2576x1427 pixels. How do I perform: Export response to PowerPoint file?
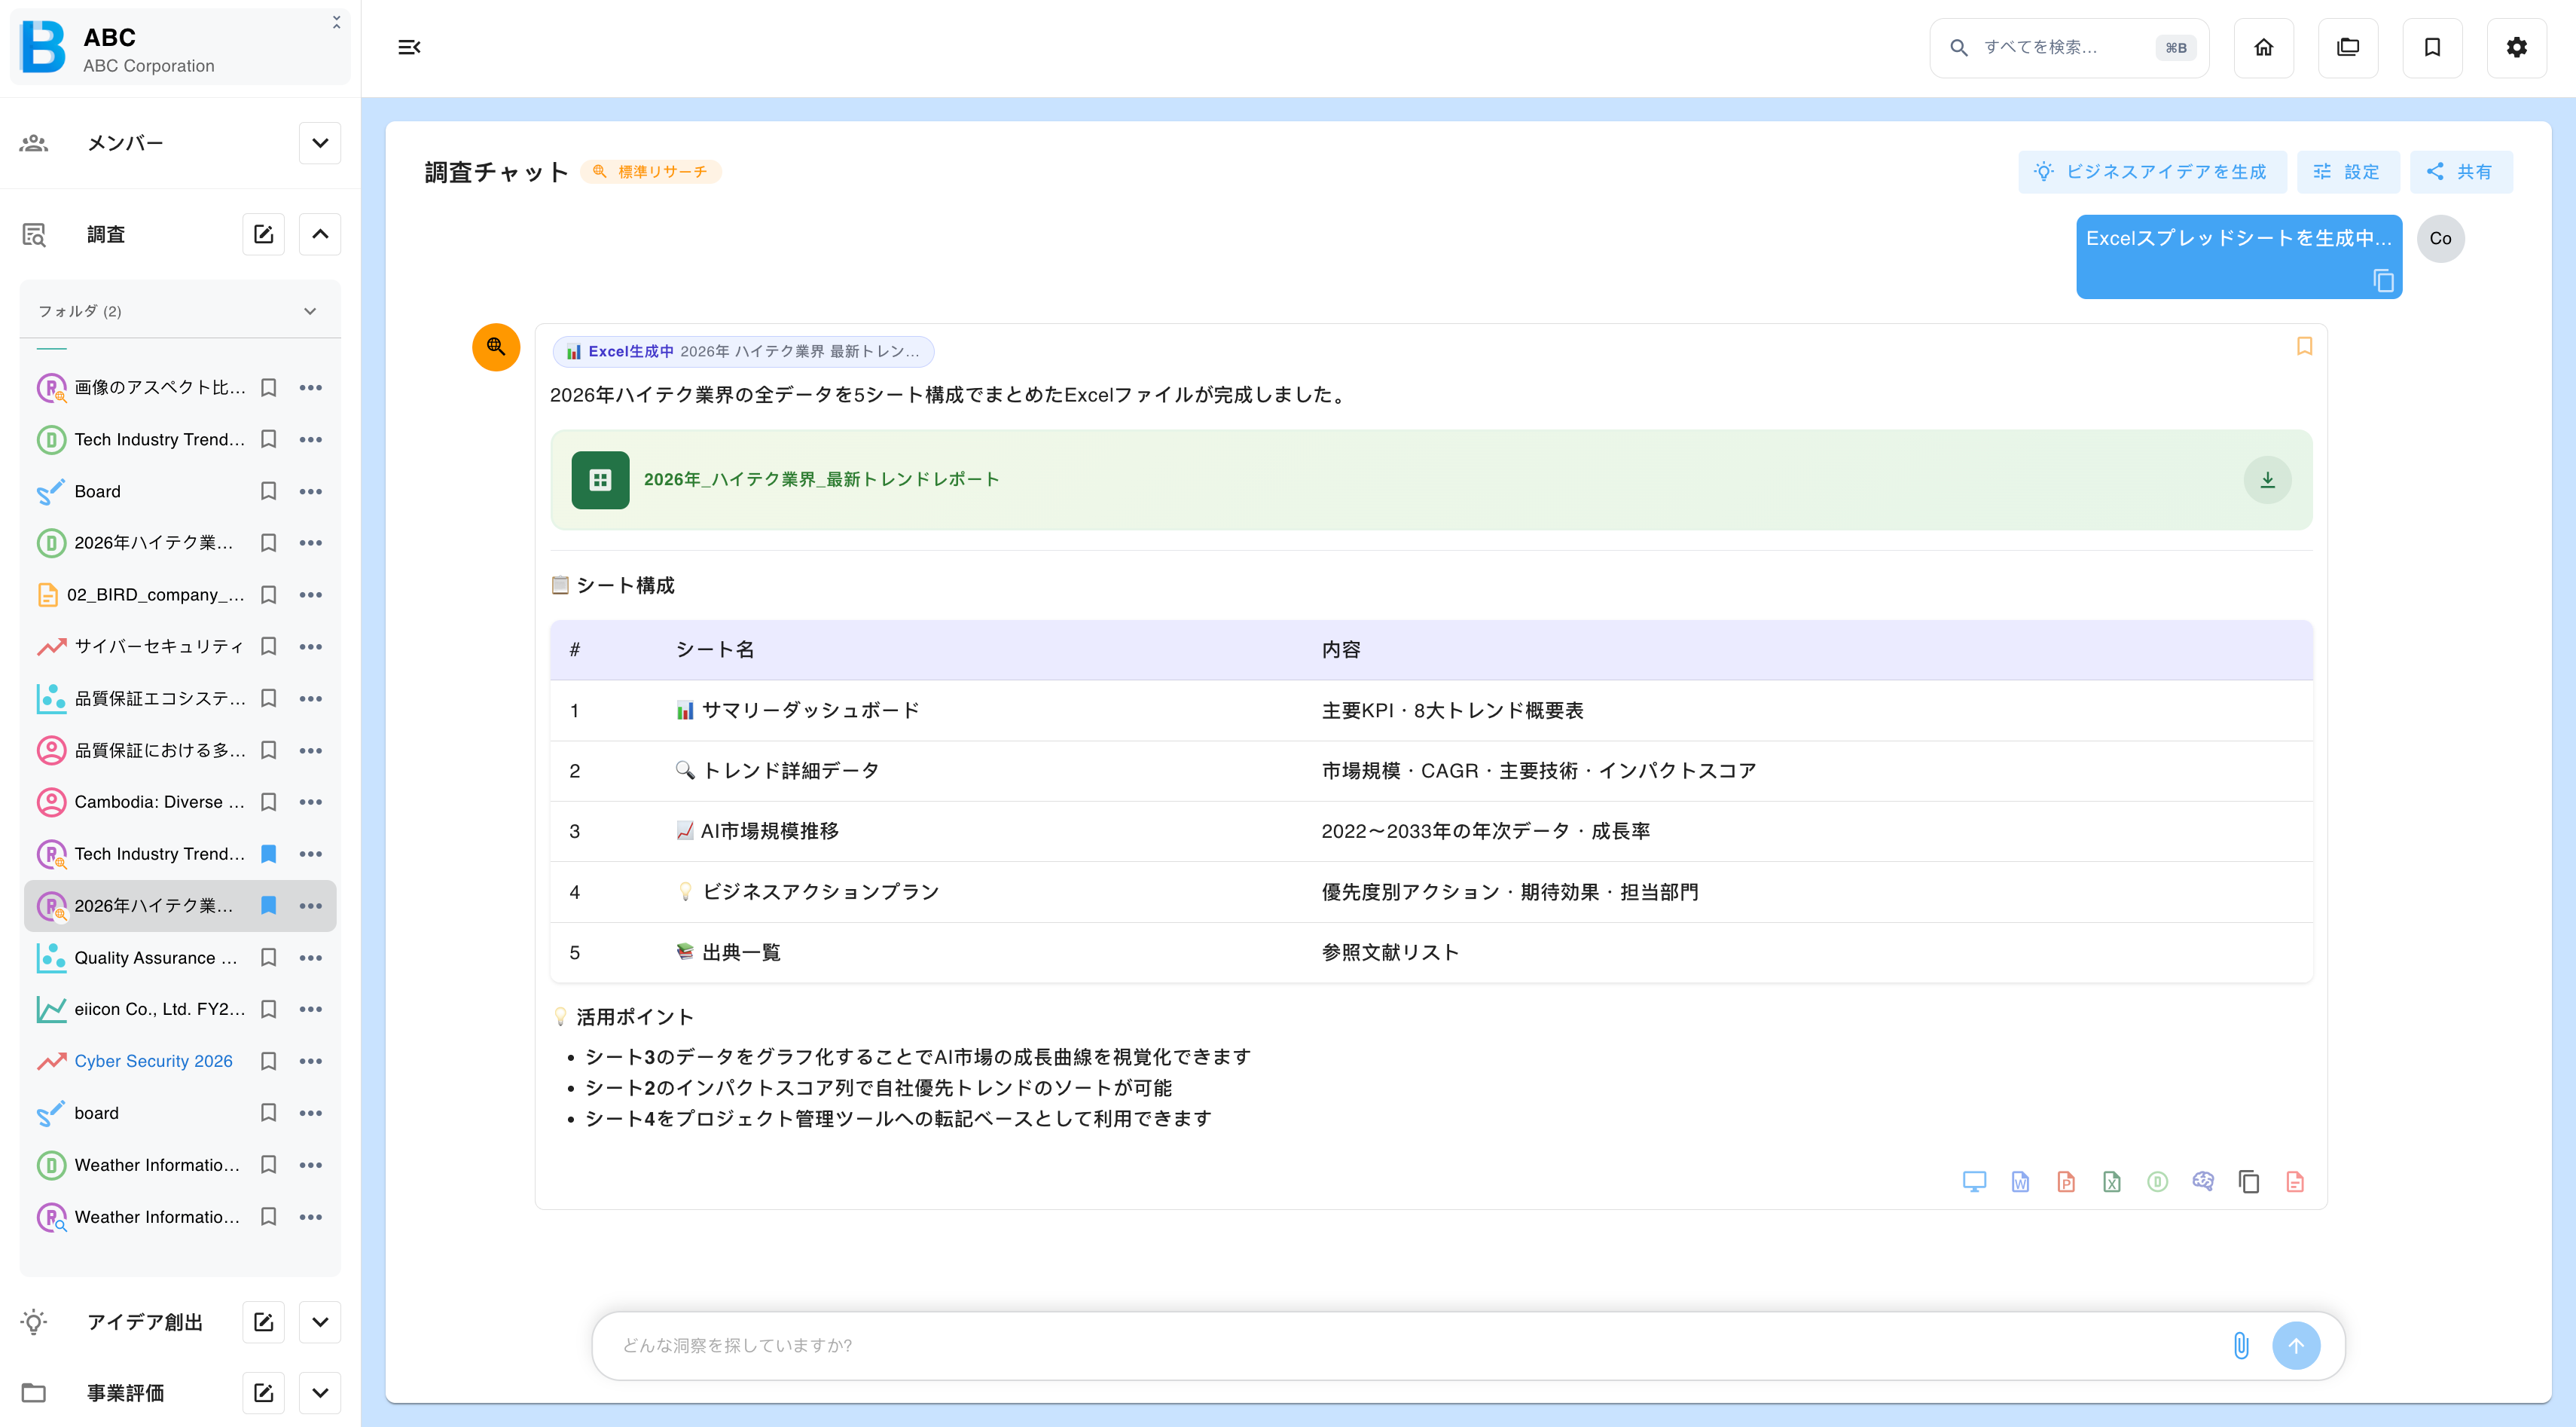tap(2066, 1182)
